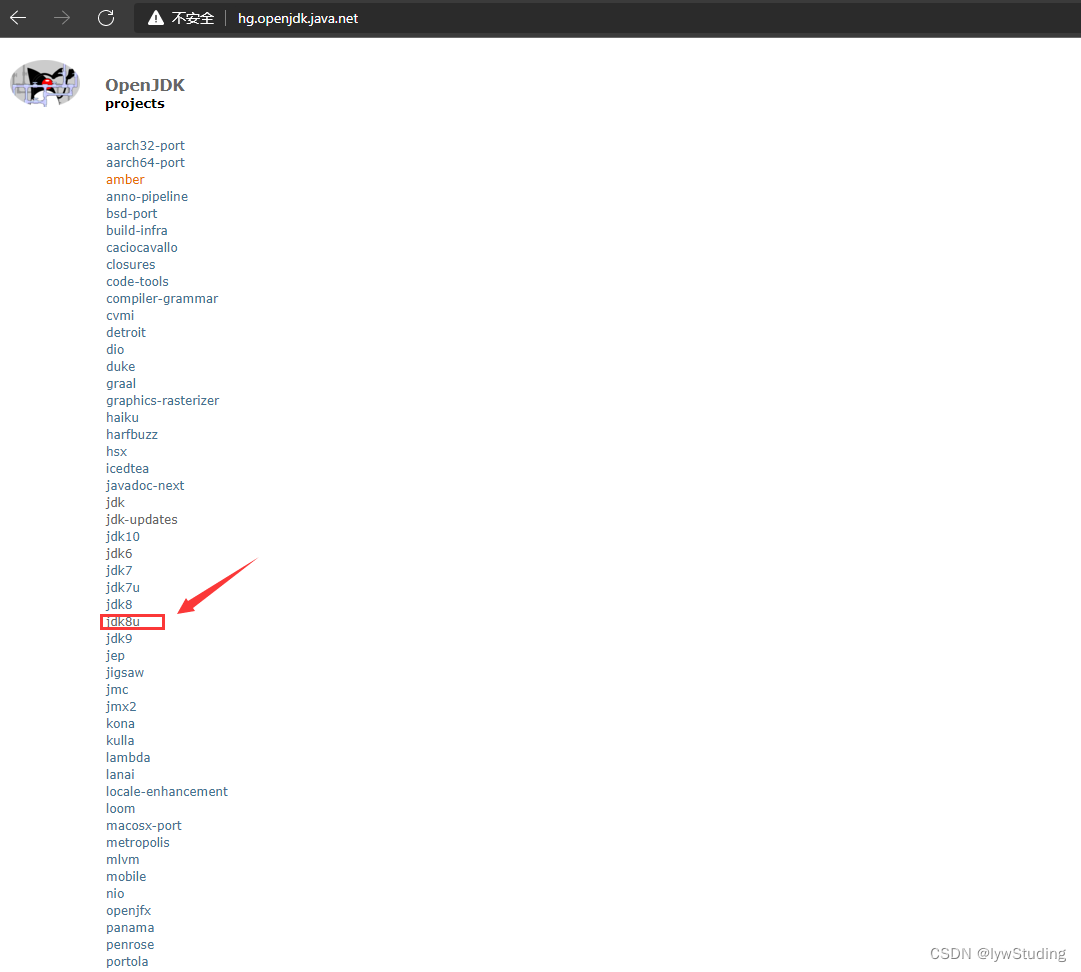Open the caciocavallo project
Viewport: 1081px width, 972px height.
coord(142,247)
